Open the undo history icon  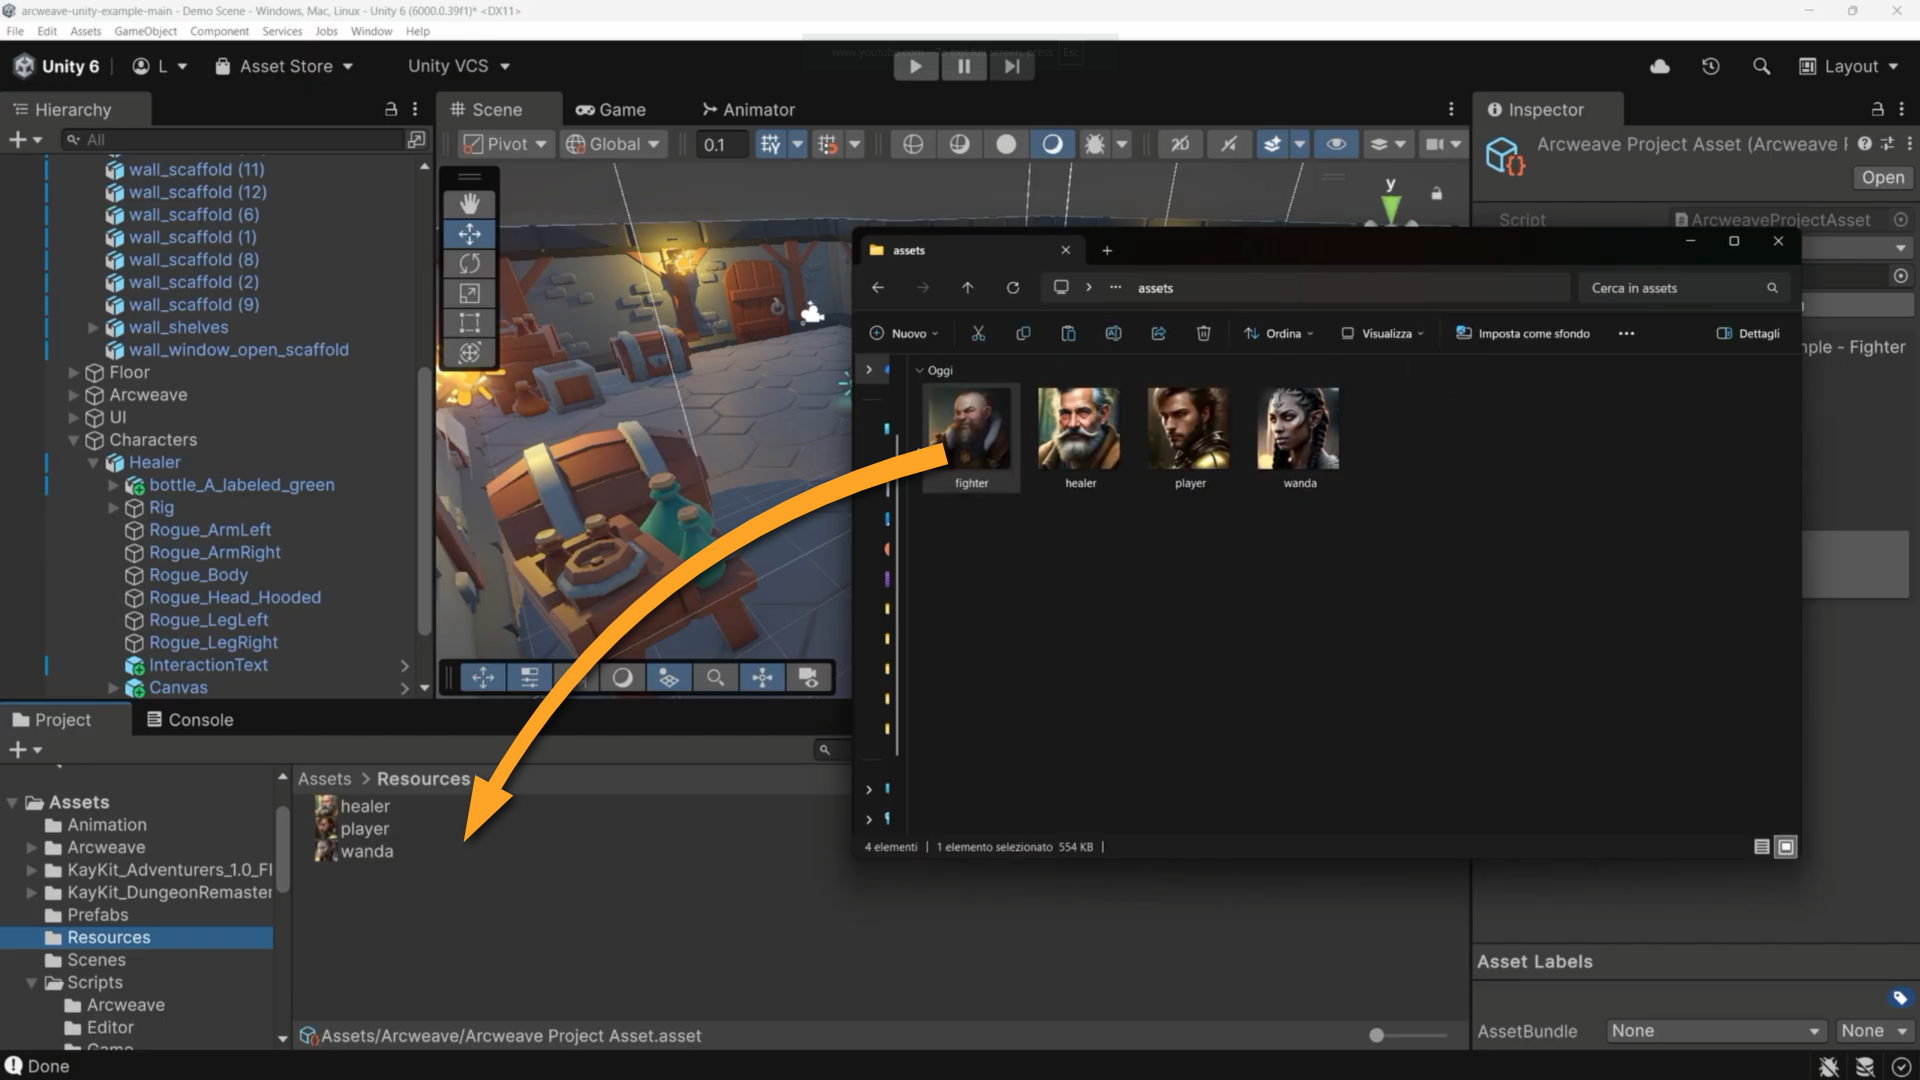[x=1711, y=66]
